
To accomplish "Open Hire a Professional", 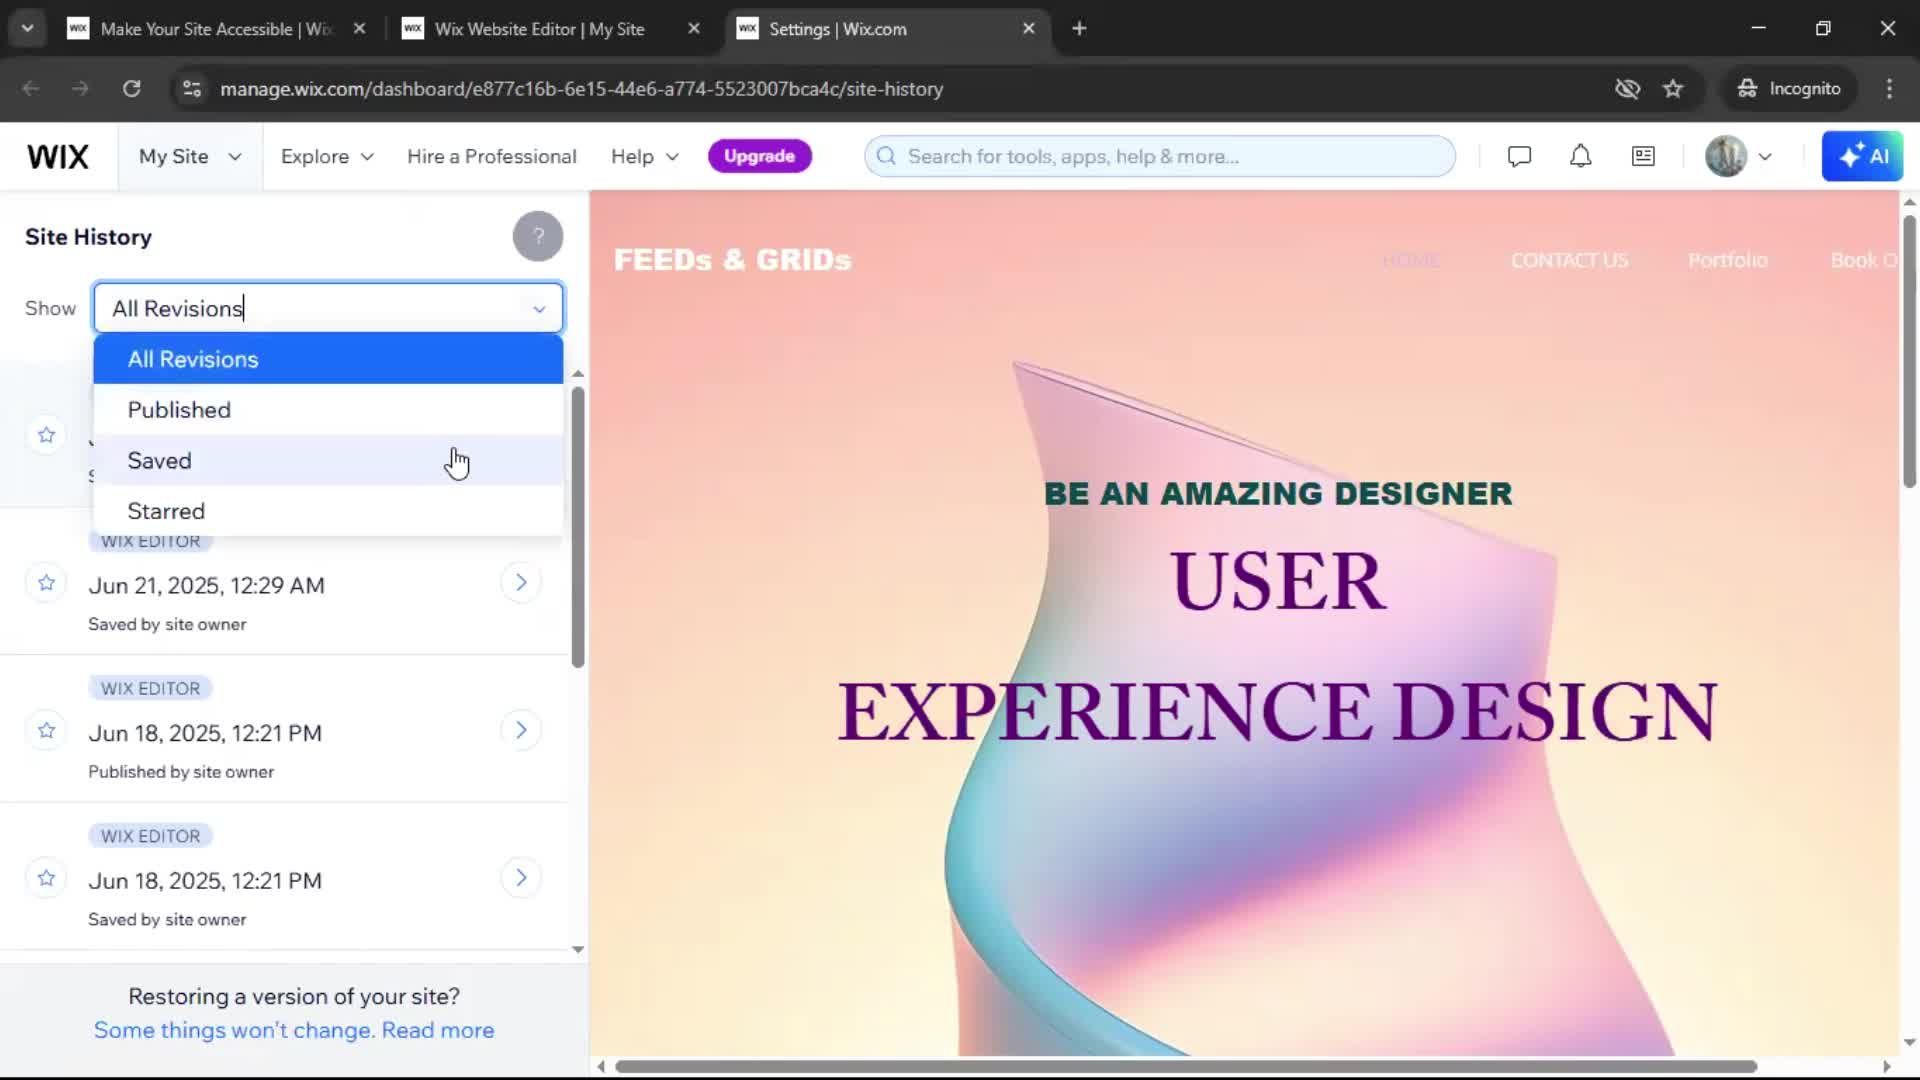I will click(491, 157).
